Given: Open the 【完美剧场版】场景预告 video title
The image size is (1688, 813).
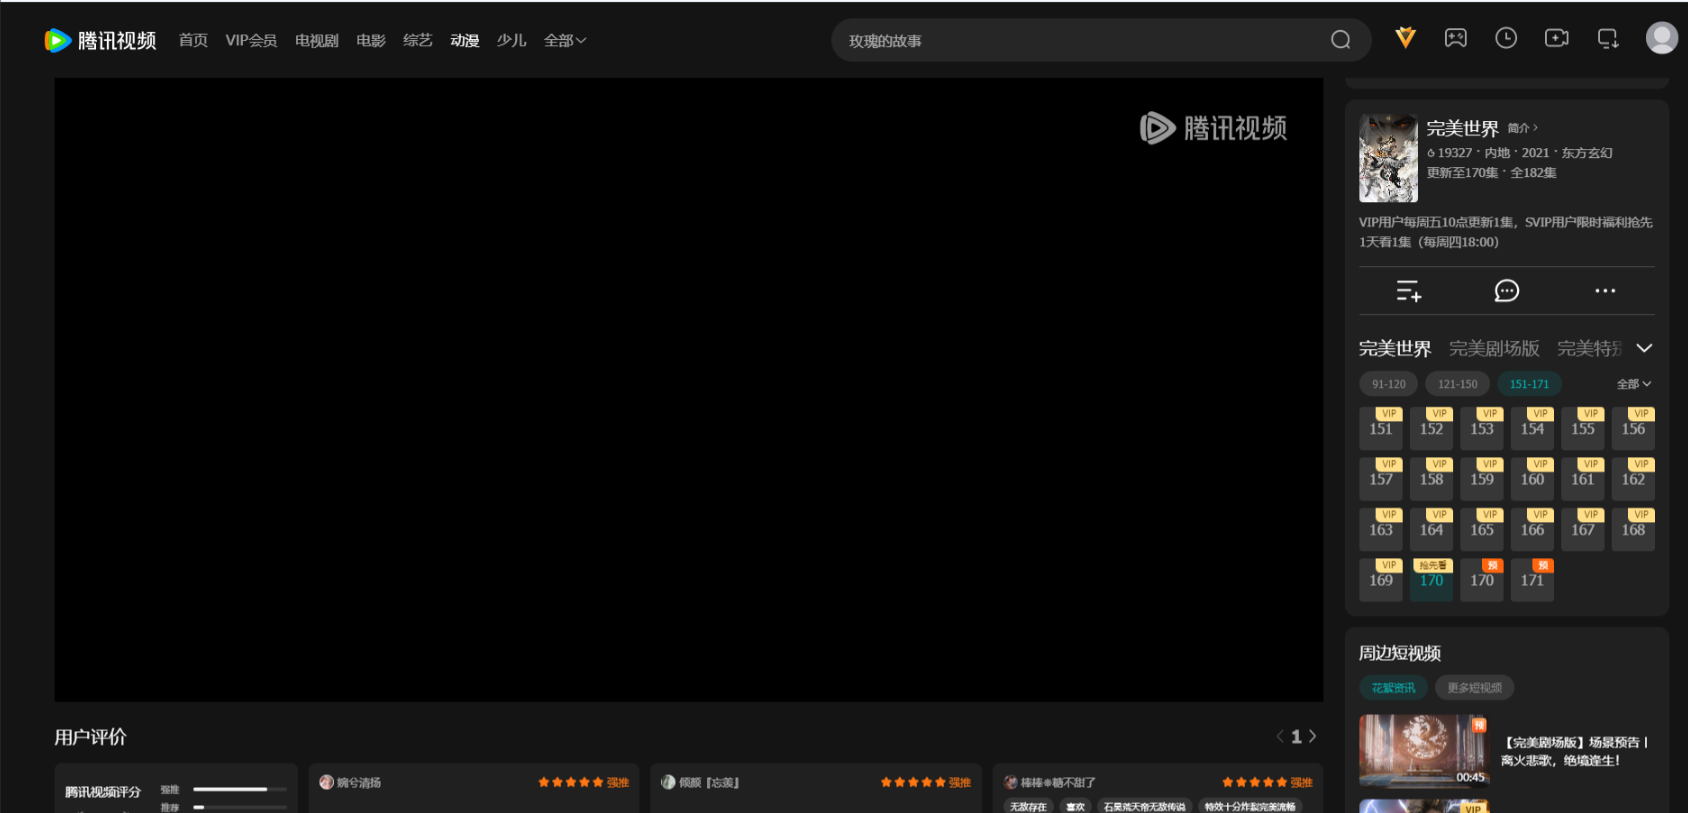Looking at the screenshot, I should point(1575,751).
